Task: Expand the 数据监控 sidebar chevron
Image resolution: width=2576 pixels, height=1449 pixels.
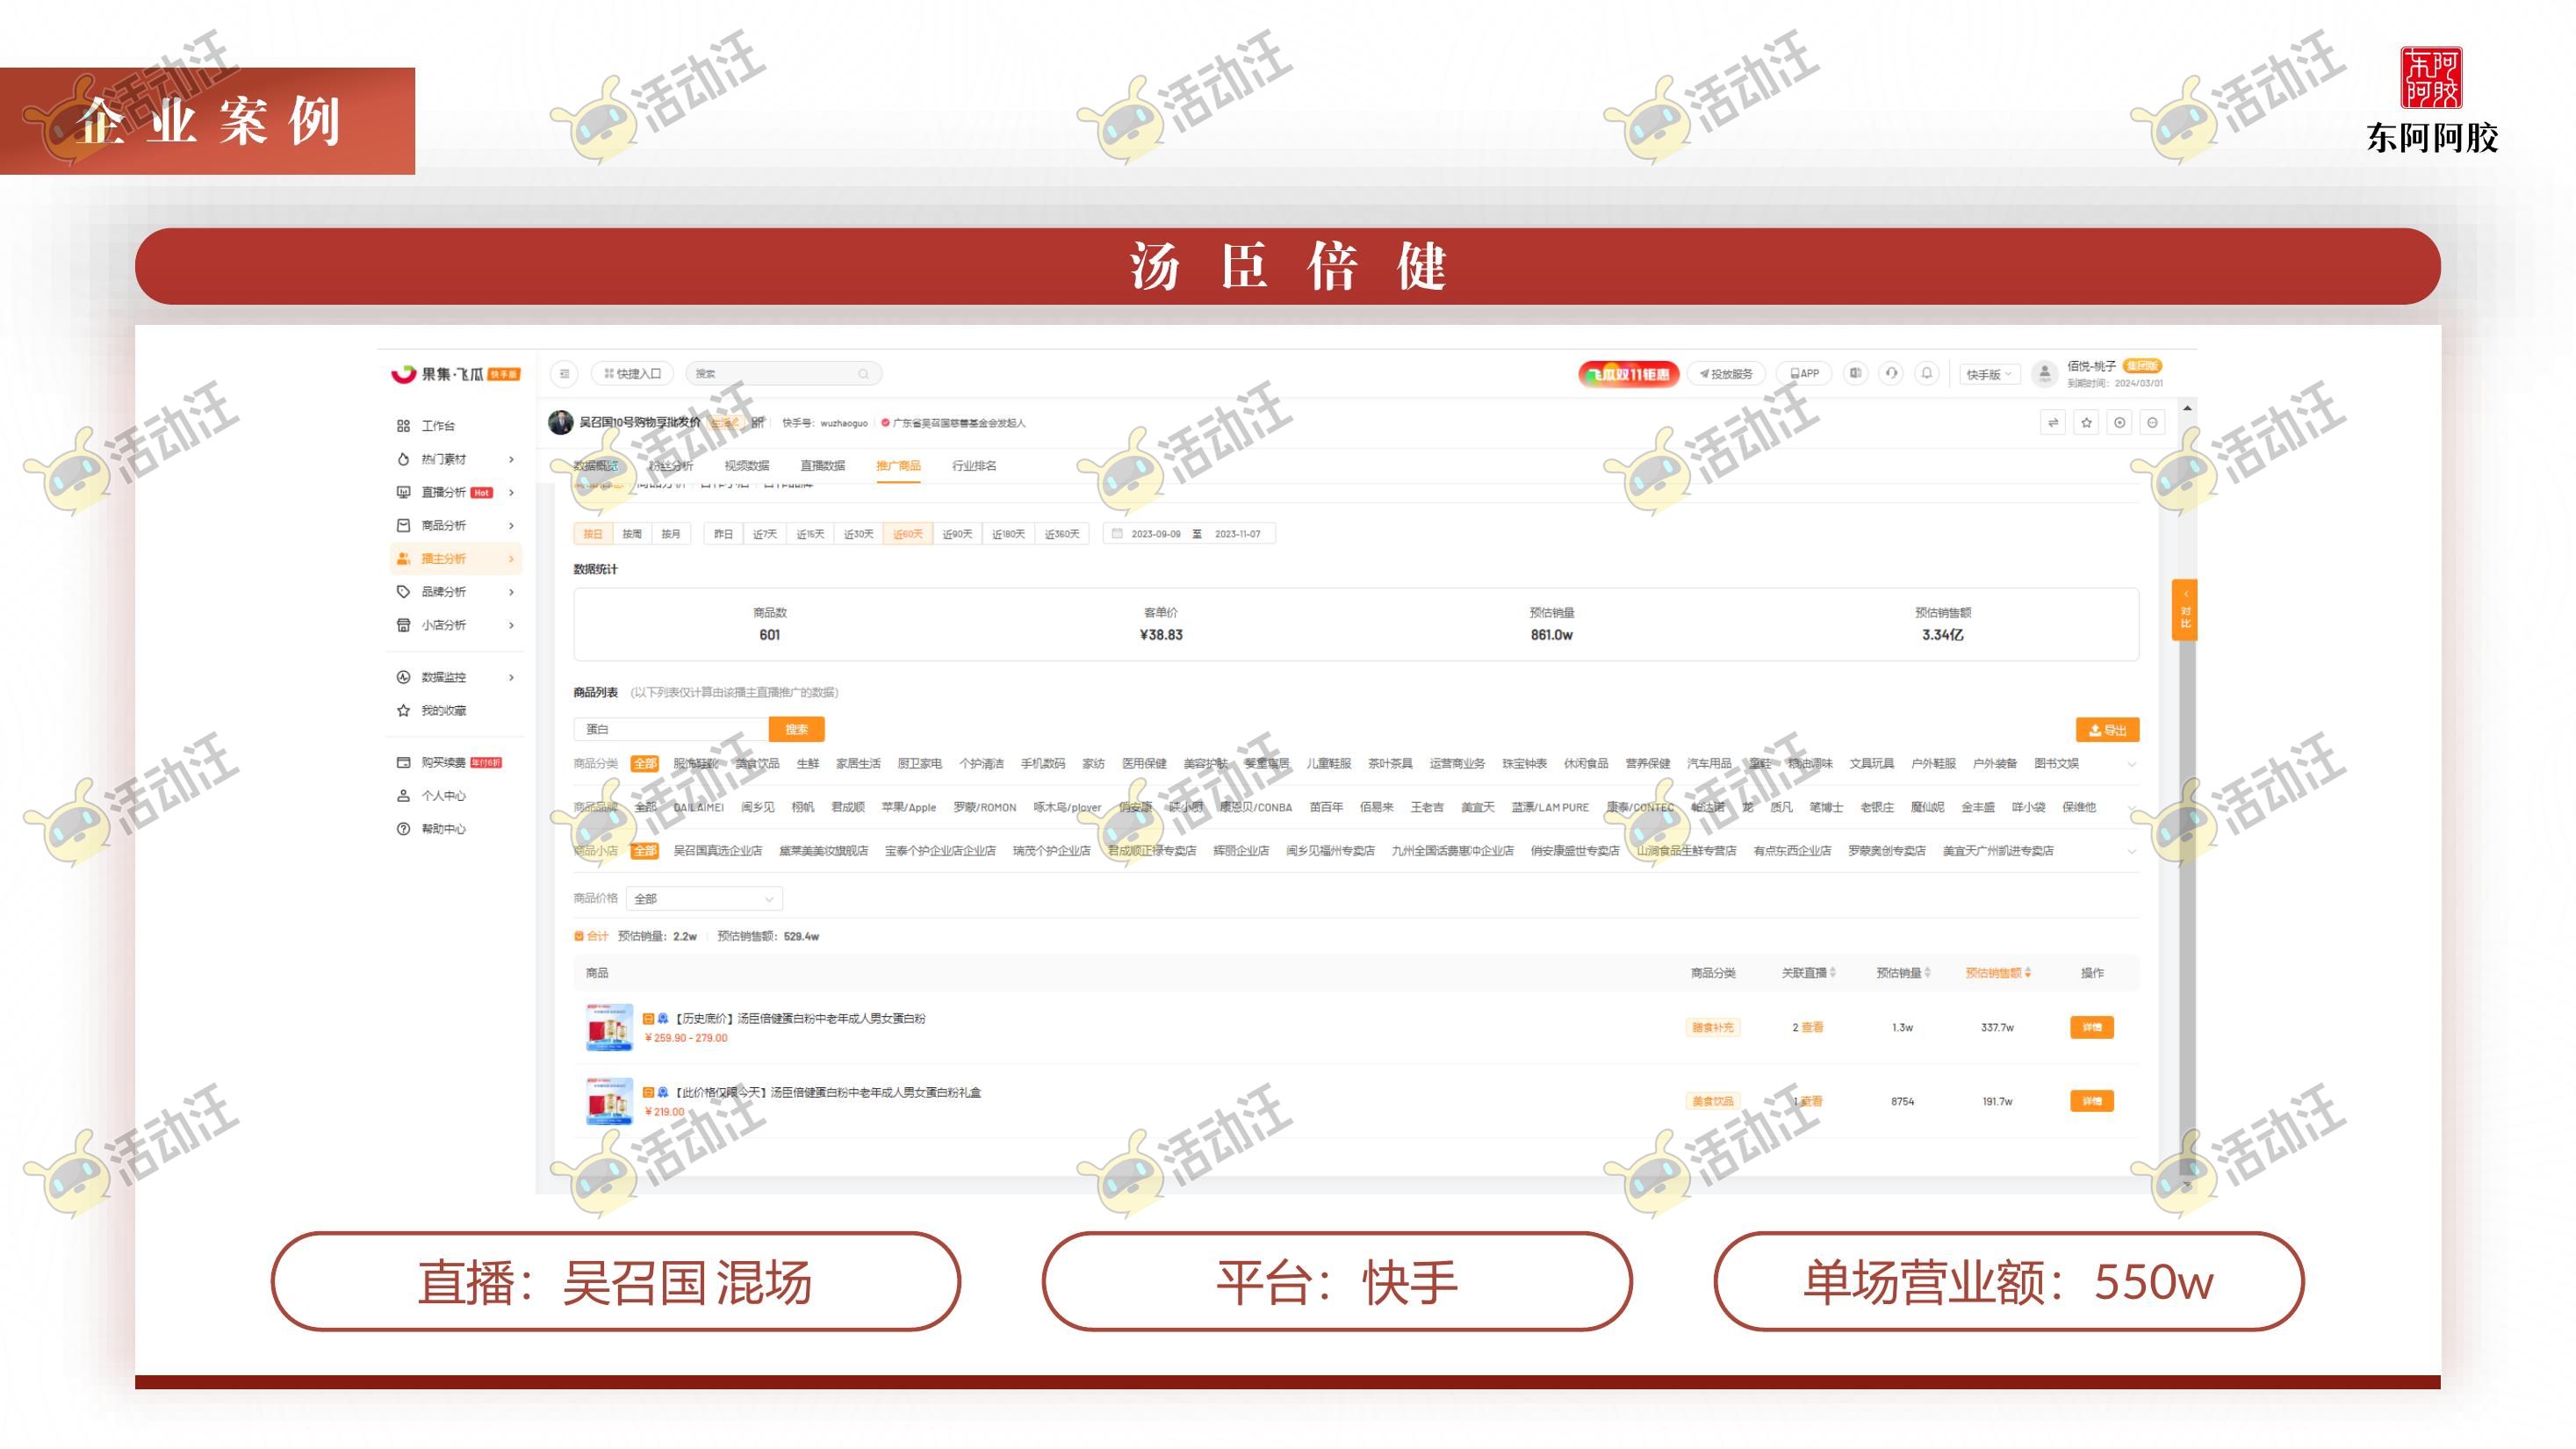Action: click(x=511, y=677)
